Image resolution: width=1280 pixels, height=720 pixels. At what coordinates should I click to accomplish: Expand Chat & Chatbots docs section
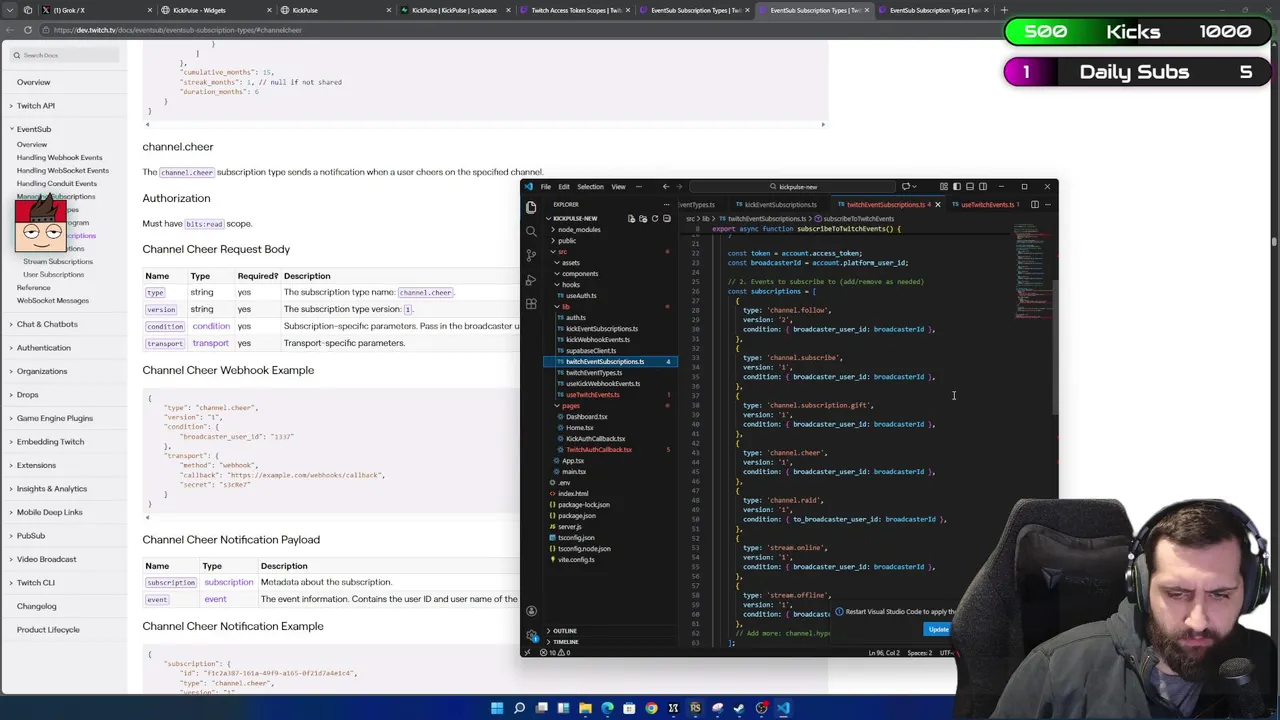(46, 324)
